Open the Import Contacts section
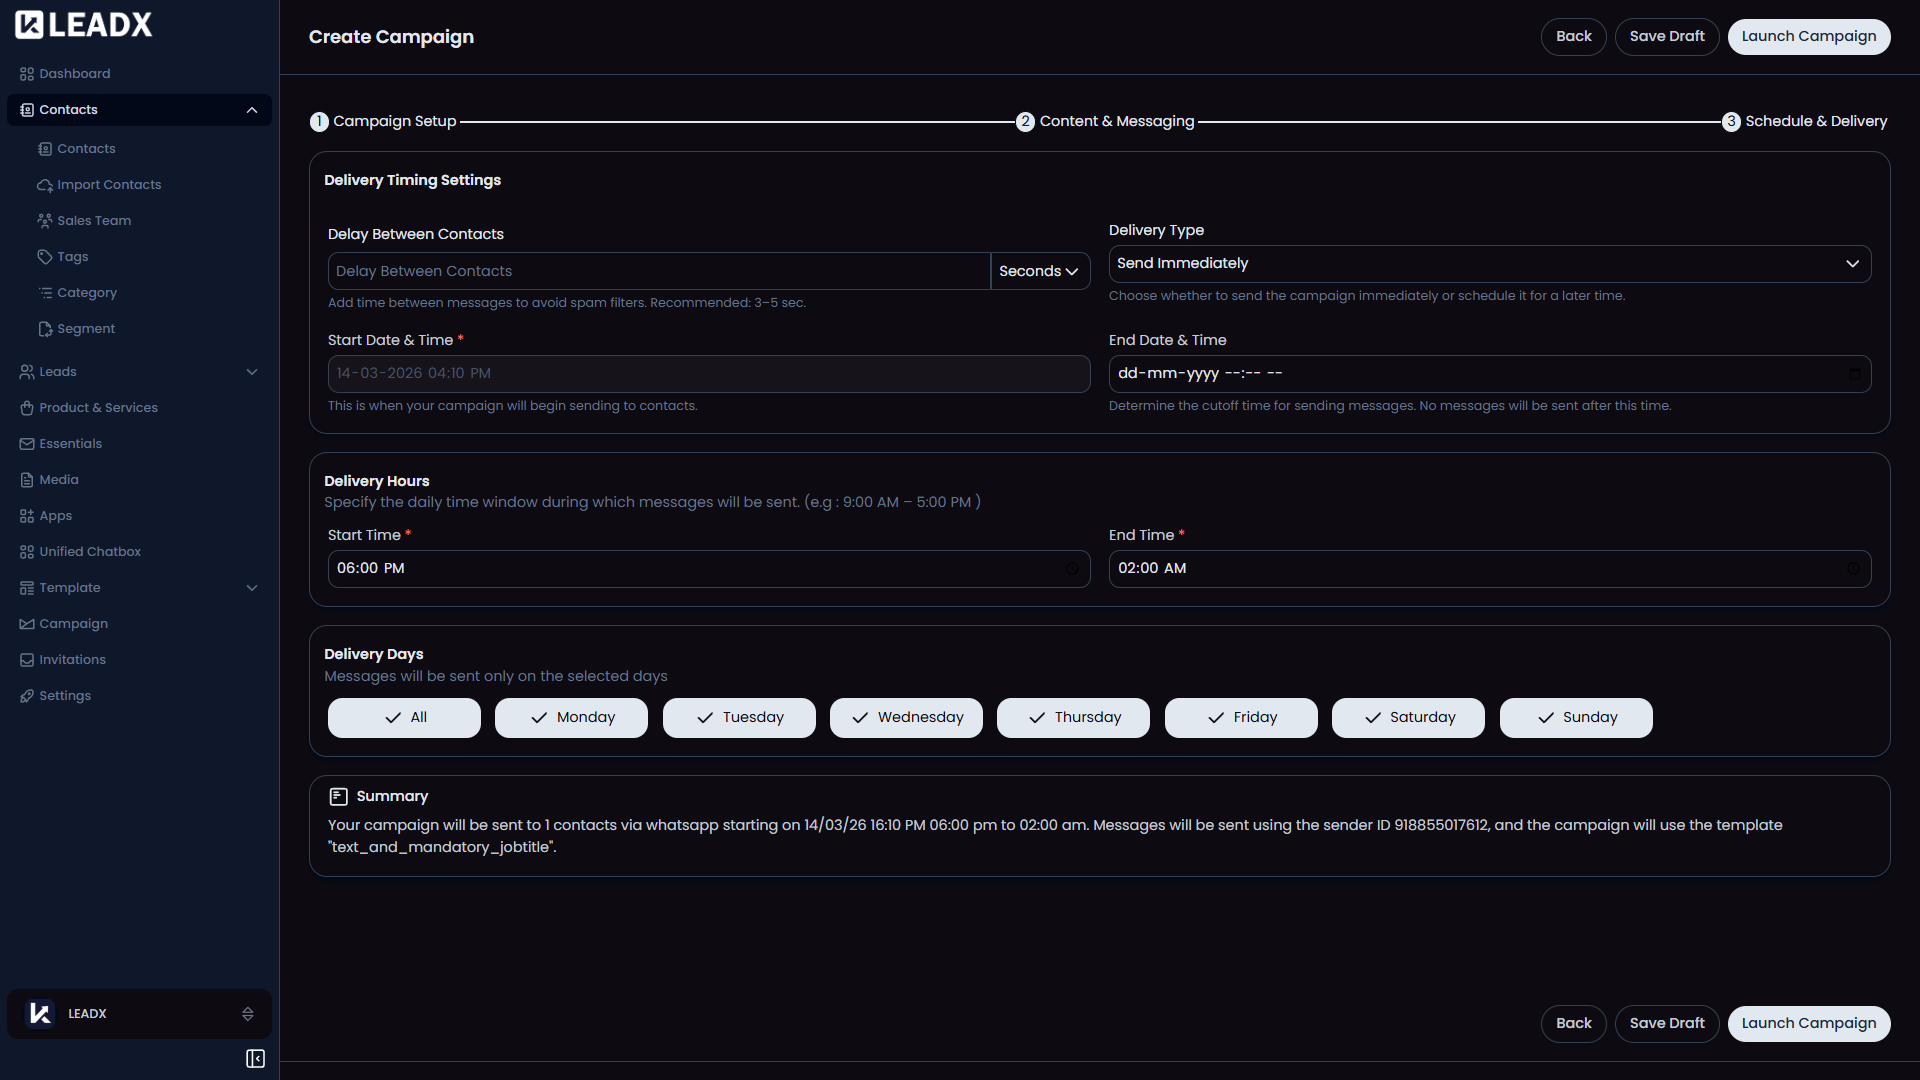Viewport: 1920px width, 1080px height. click(x=108, y=184)
